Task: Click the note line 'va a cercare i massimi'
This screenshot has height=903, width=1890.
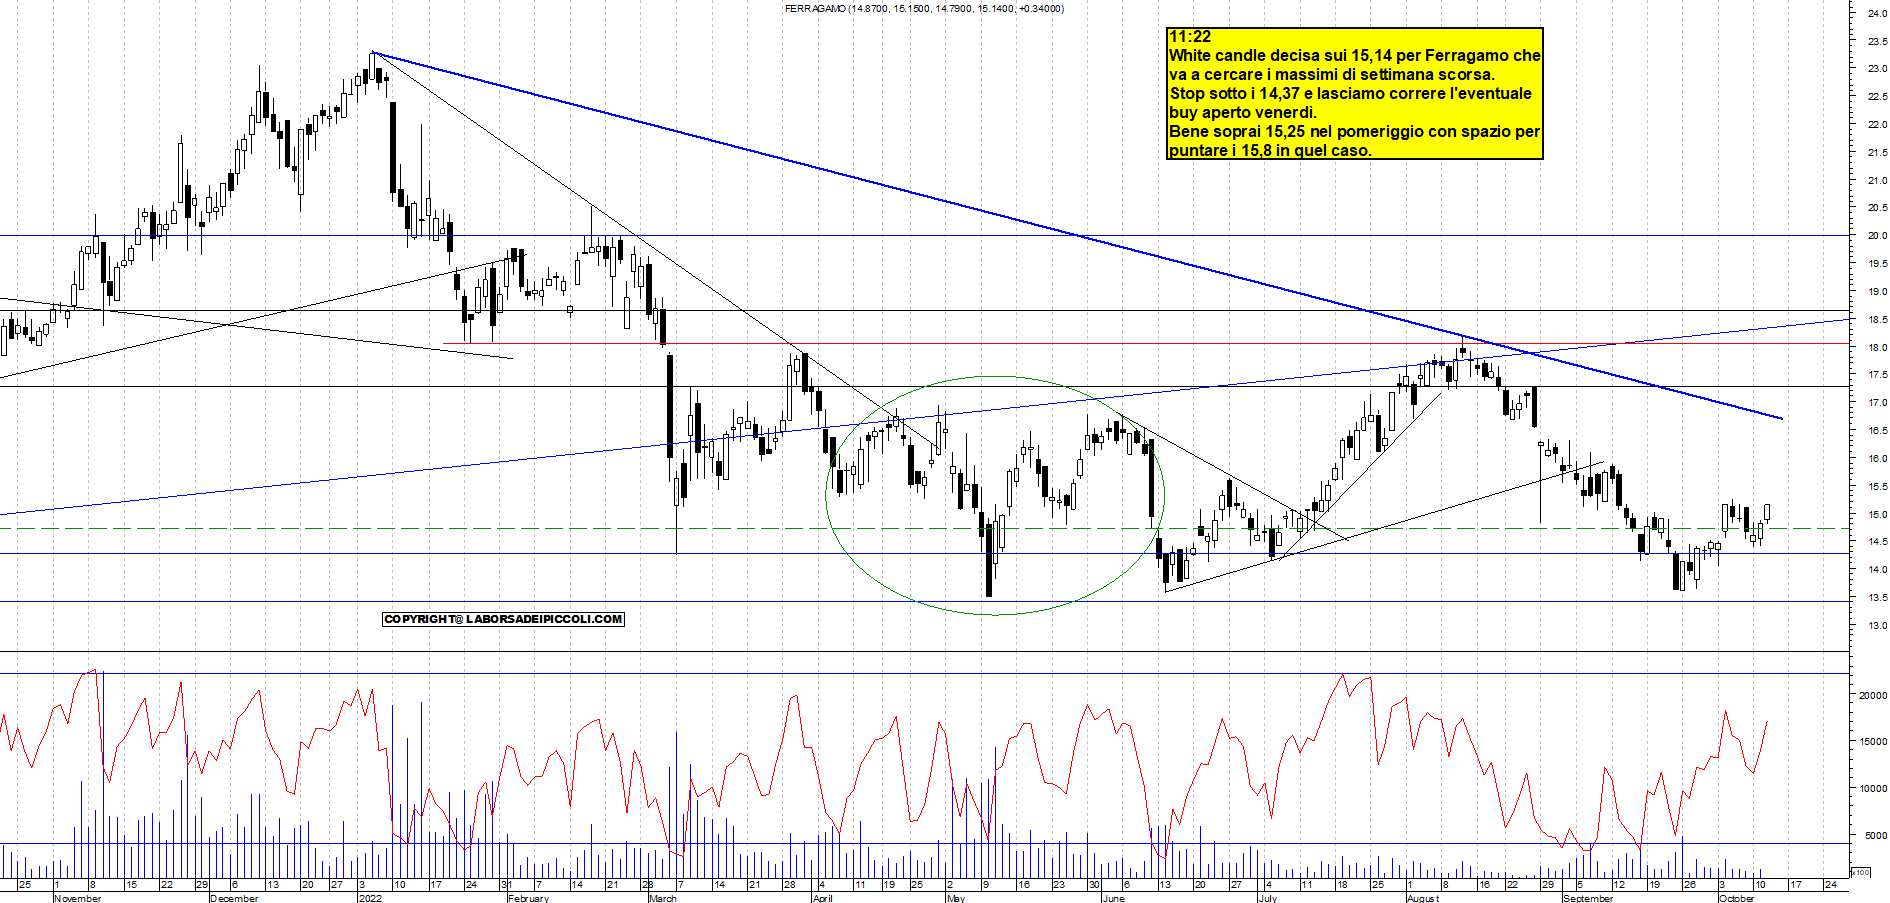Action: pyautogui.click(x=1332, y=75)
